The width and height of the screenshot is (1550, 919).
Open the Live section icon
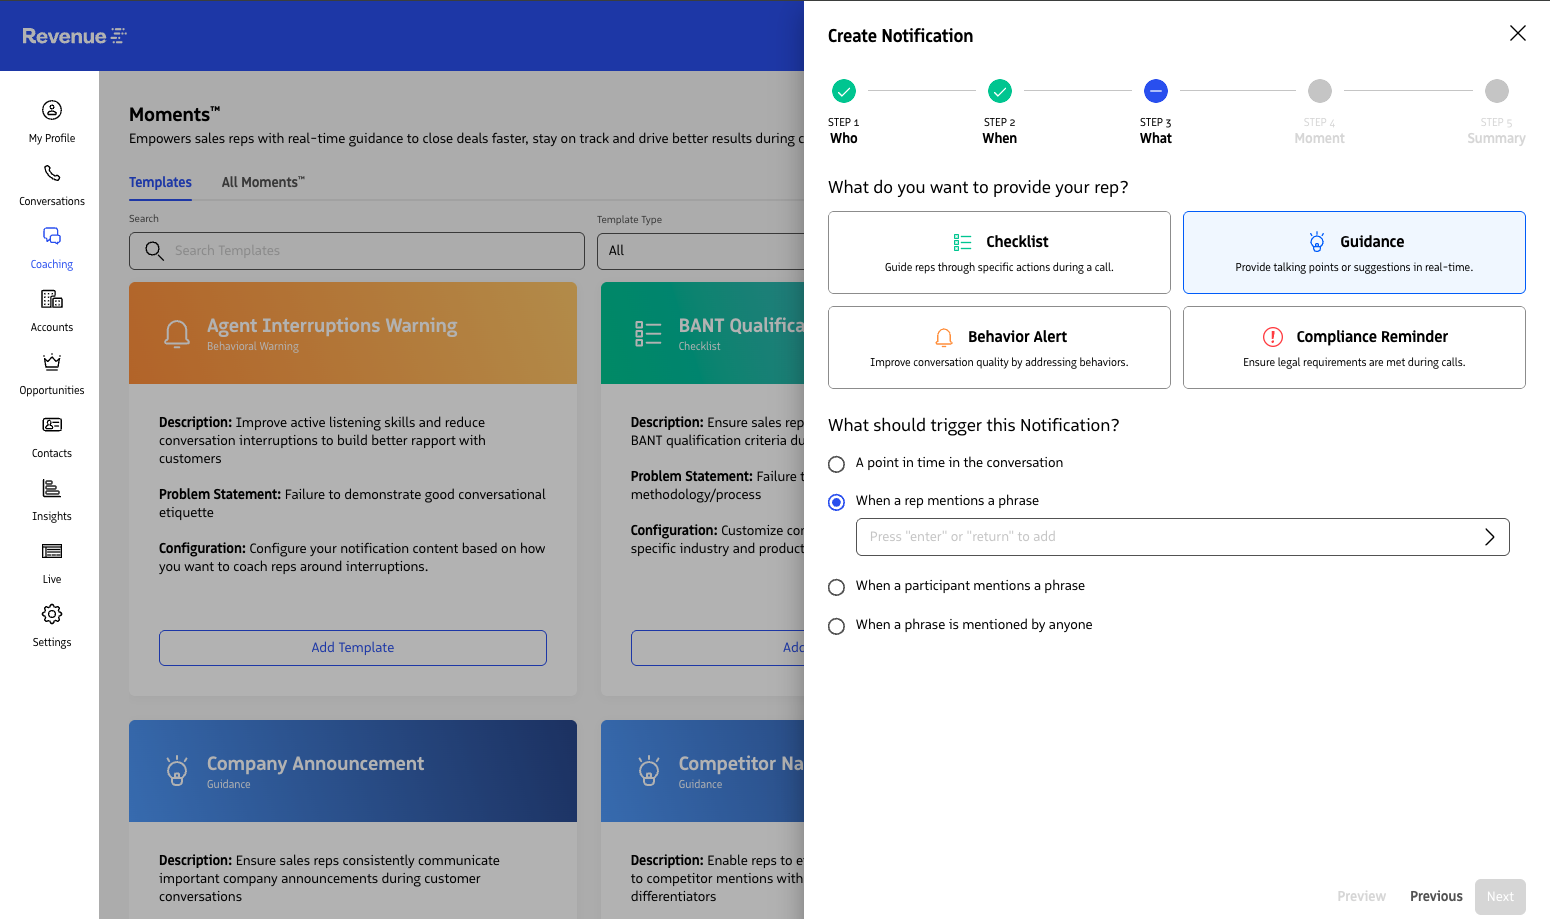(52, 552)
